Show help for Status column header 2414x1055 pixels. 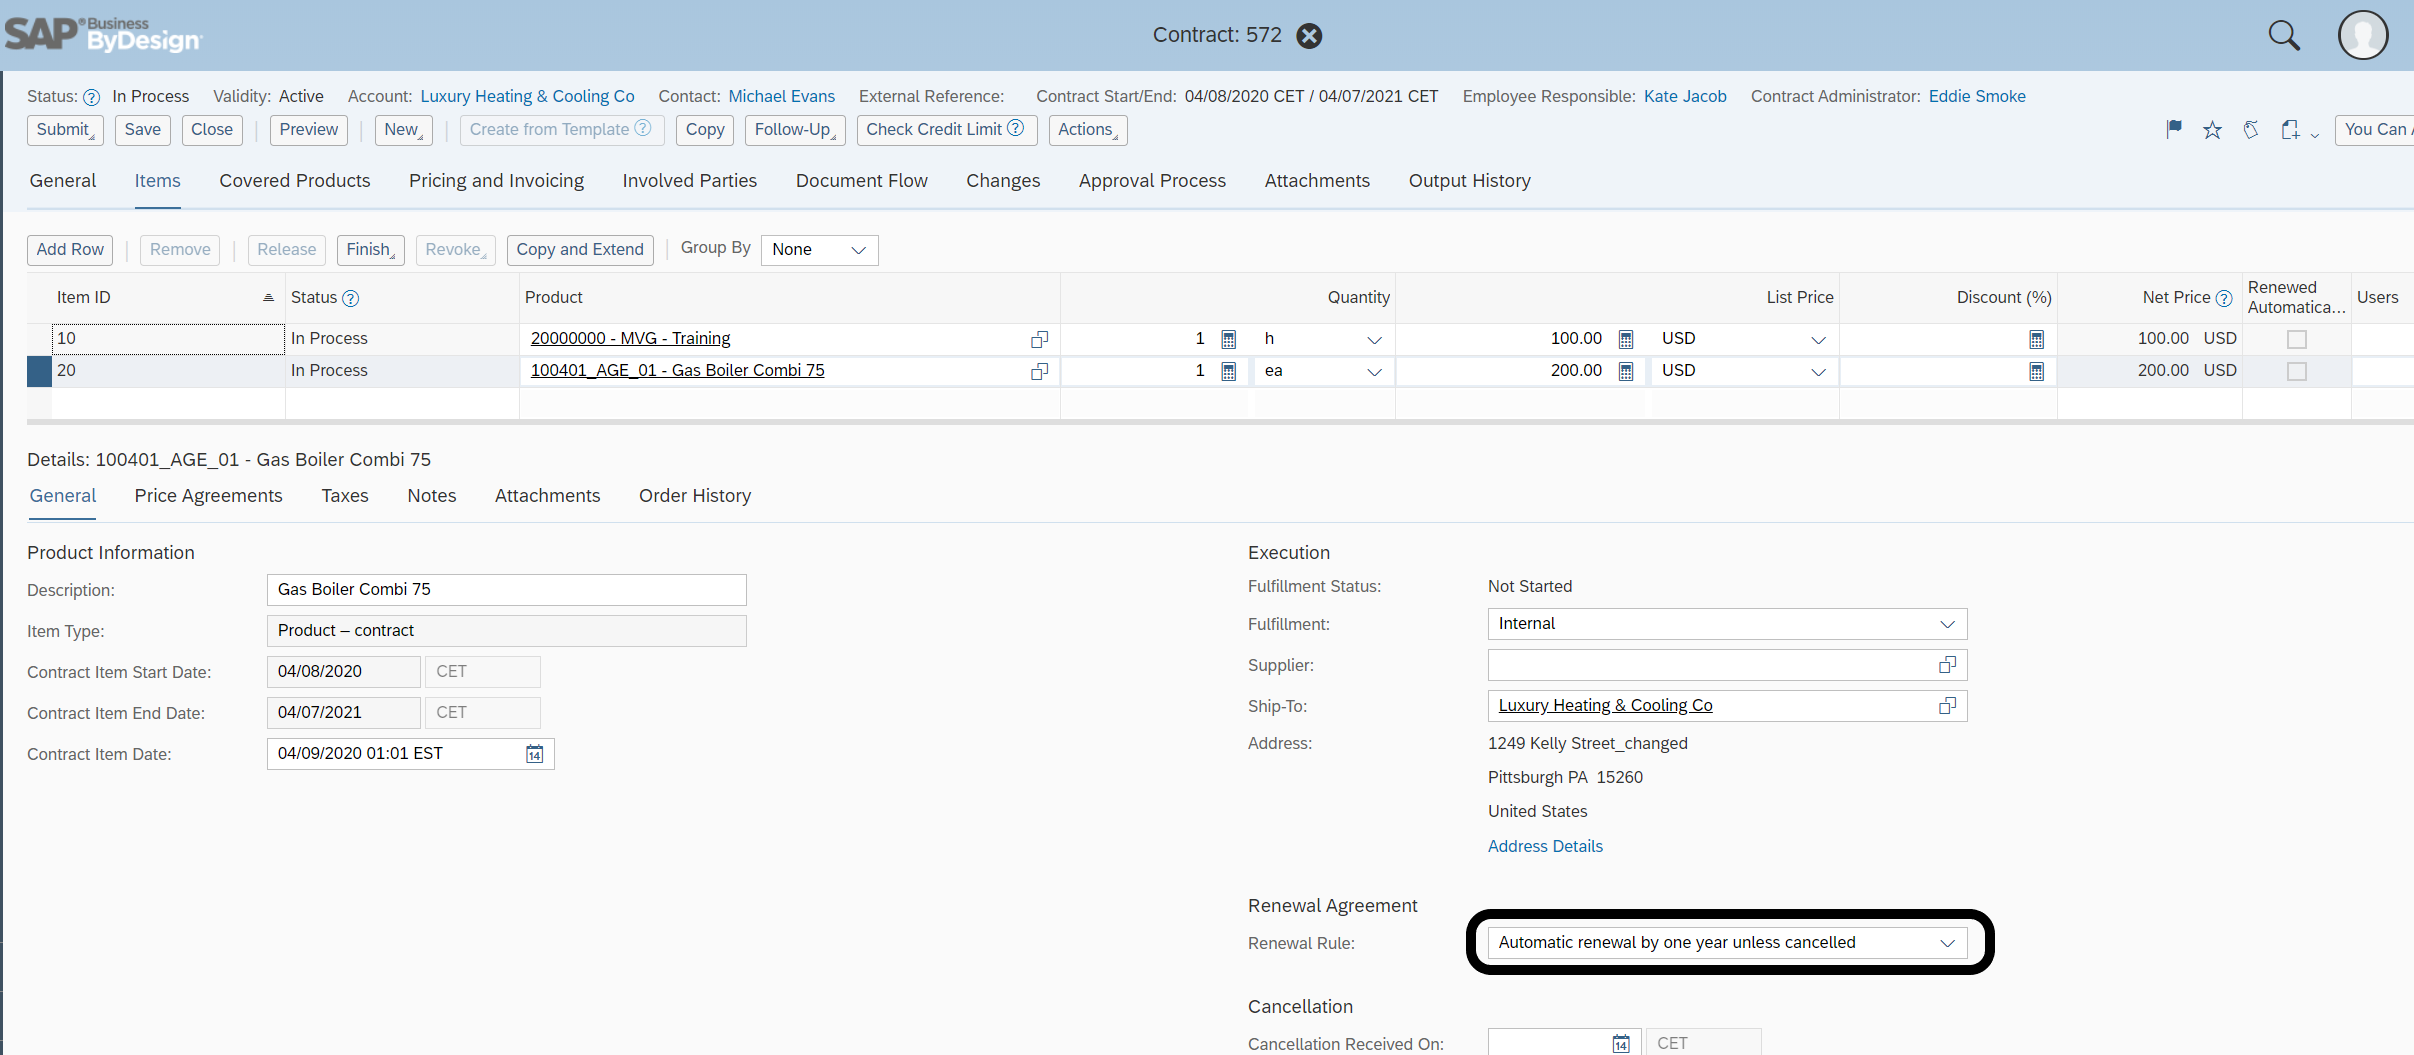(x=351, y=298)
